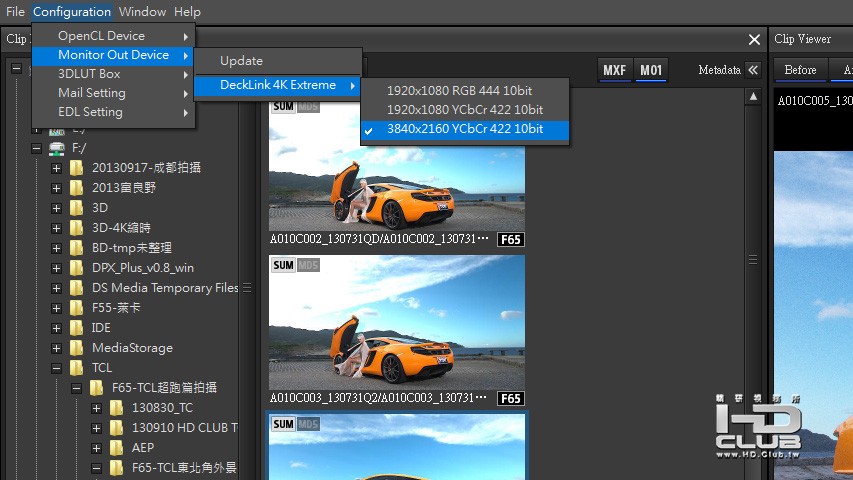This screenshot has width=853, height=480.
Task: Select DeckLink 4K Extreme device
Action: pos(277,85)
